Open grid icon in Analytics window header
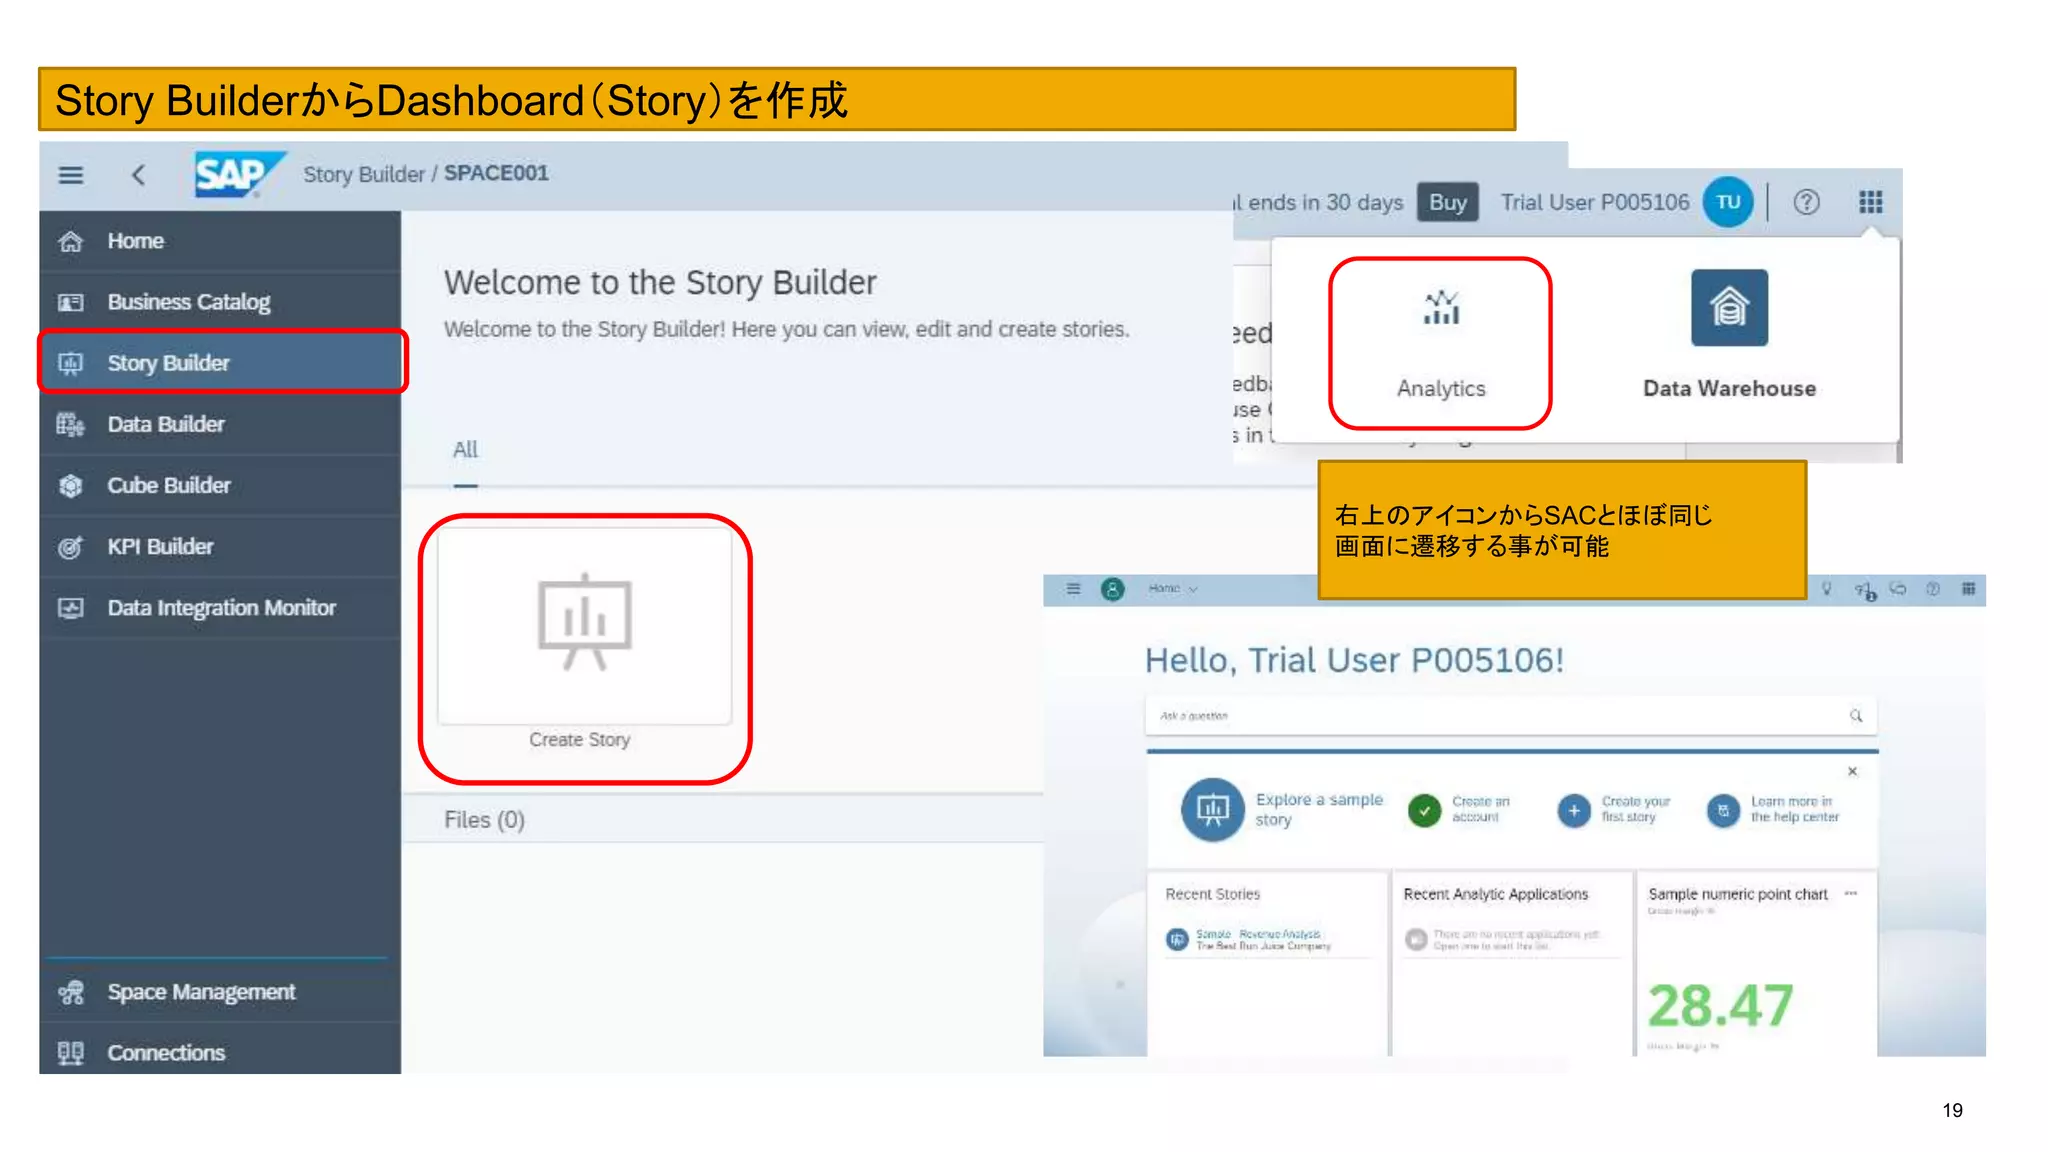Viewport: 2048px width, 1152px height. click(x=1968, y=589)
